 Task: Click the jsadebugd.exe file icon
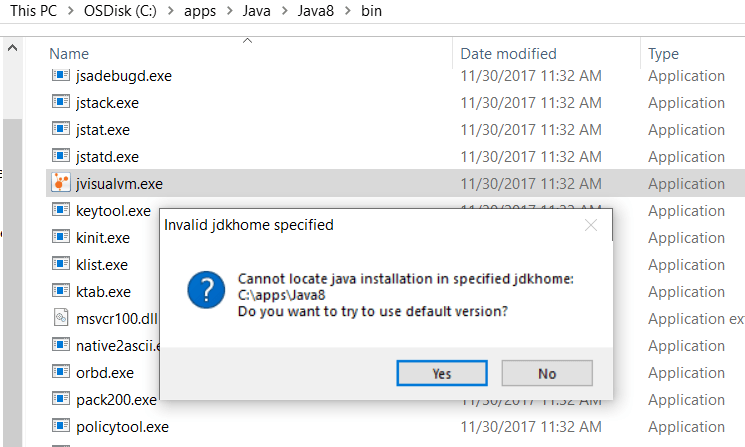61,76
